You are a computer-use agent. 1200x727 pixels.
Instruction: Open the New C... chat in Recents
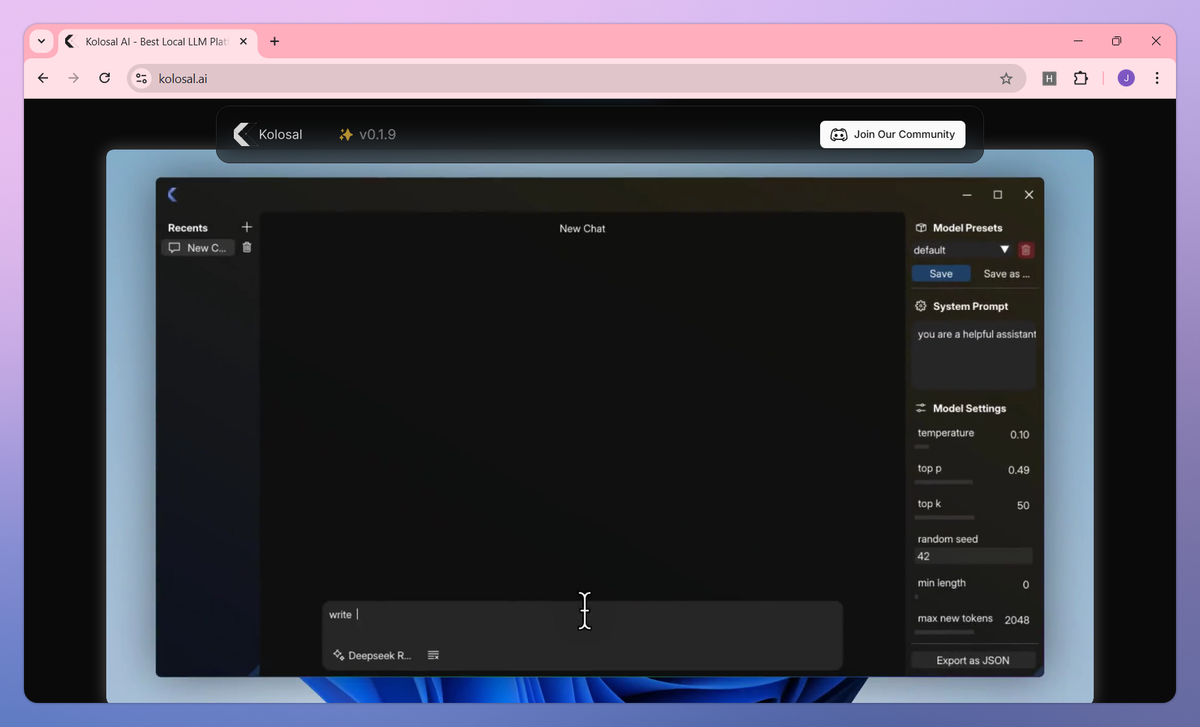click(x=198, y=248)
